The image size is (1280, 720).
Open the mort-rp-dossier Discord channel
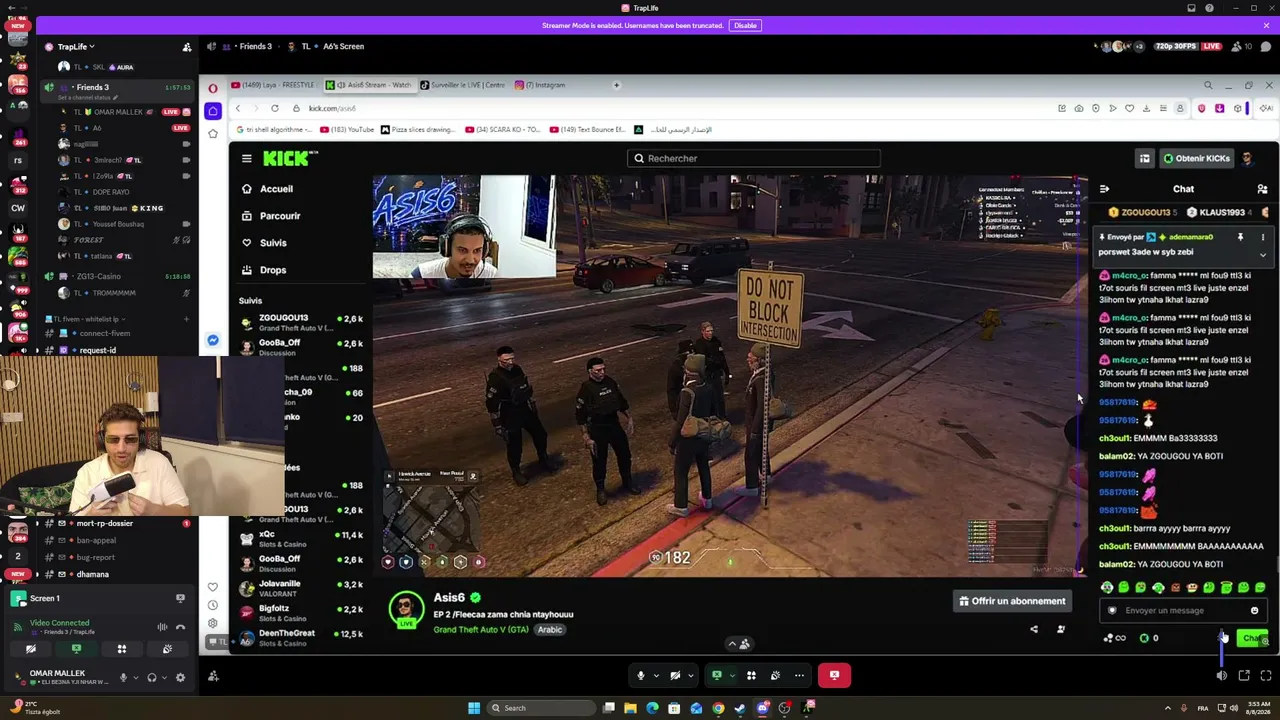pyautogui.click(x=105, y=523)
